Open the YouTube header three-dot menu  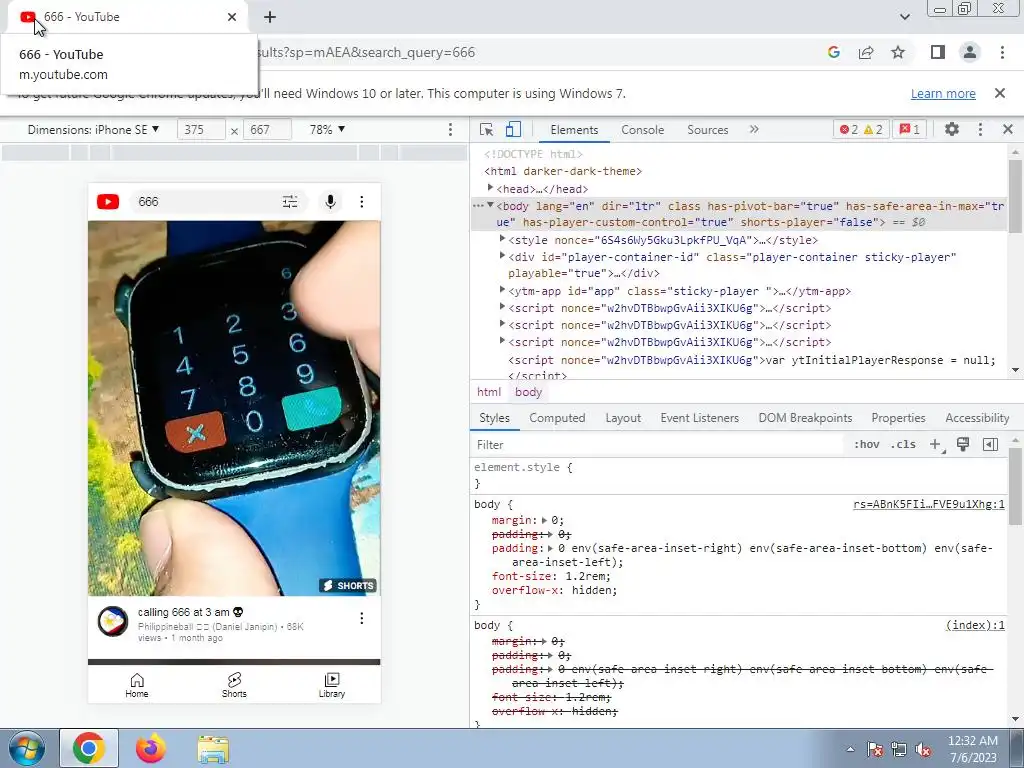coord(362,202)
